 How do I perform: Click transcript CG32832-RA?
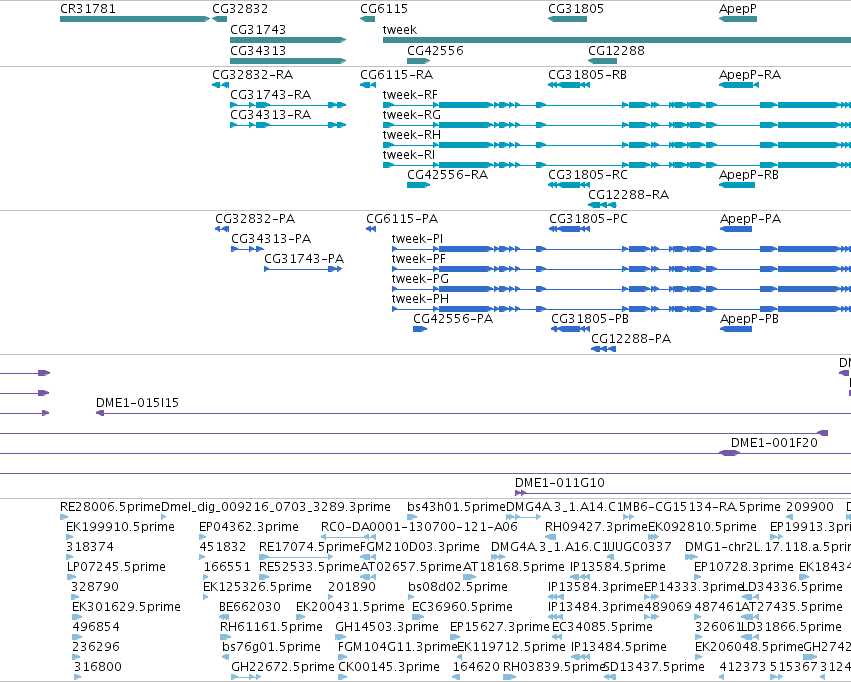tap(220, 85)
